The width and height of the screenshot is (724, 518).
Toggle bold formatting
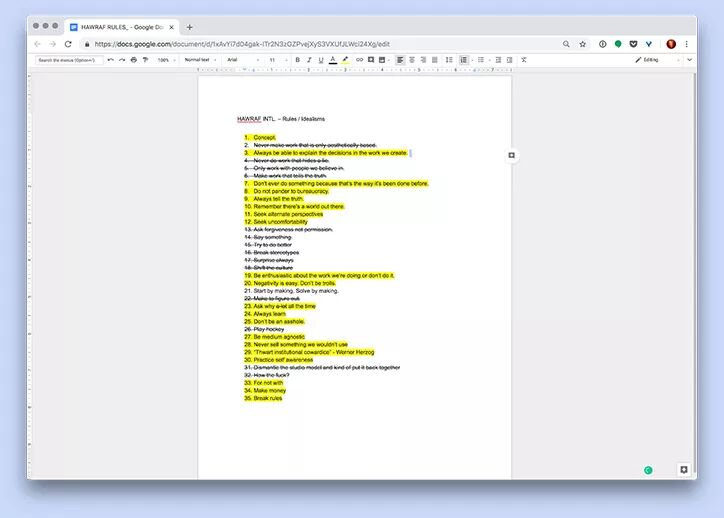(x=298, y=60)
